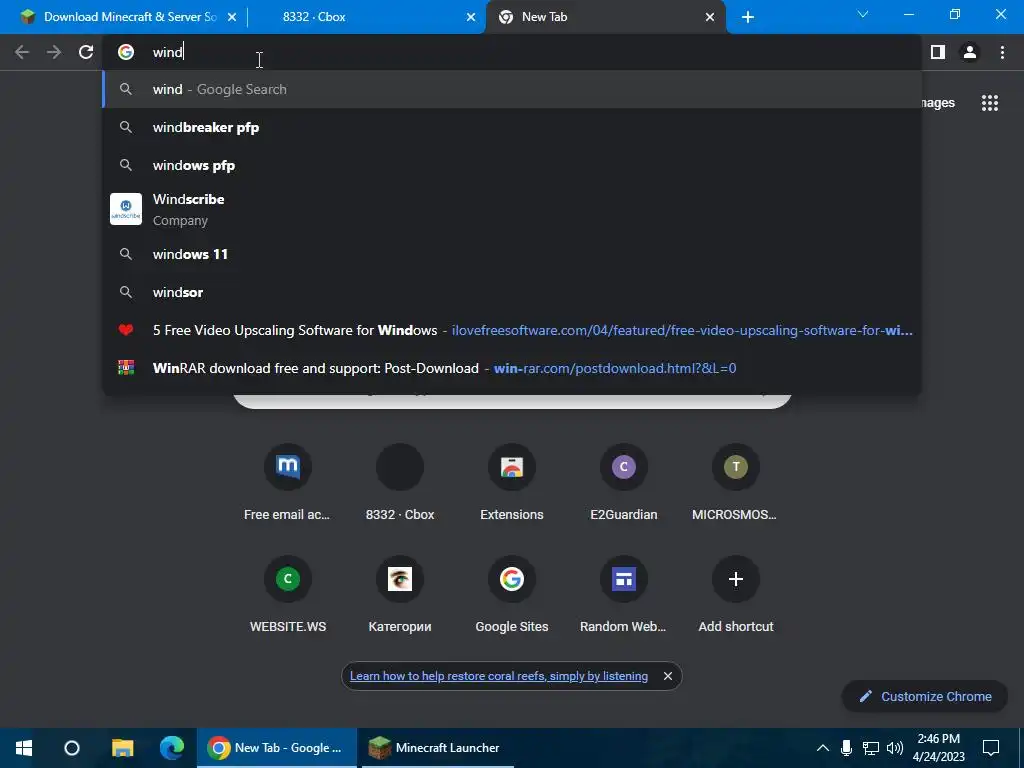Open the 8332 · Cbox shortcut tile

(400, 483)
